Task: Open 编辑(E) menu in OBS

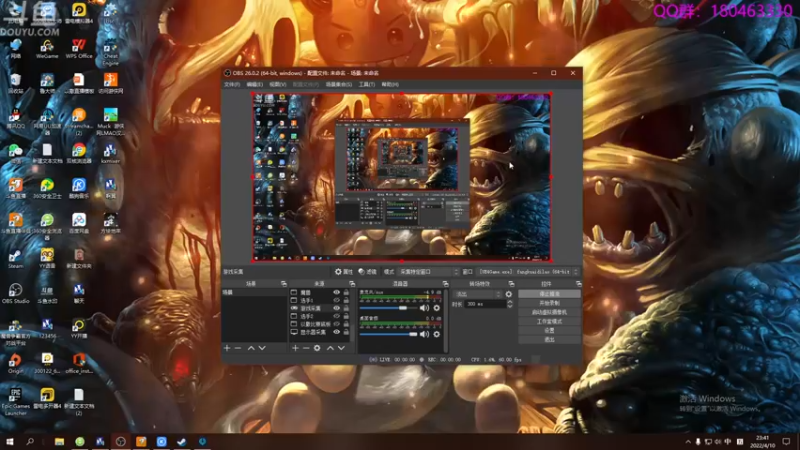Action: pos(255,85)
